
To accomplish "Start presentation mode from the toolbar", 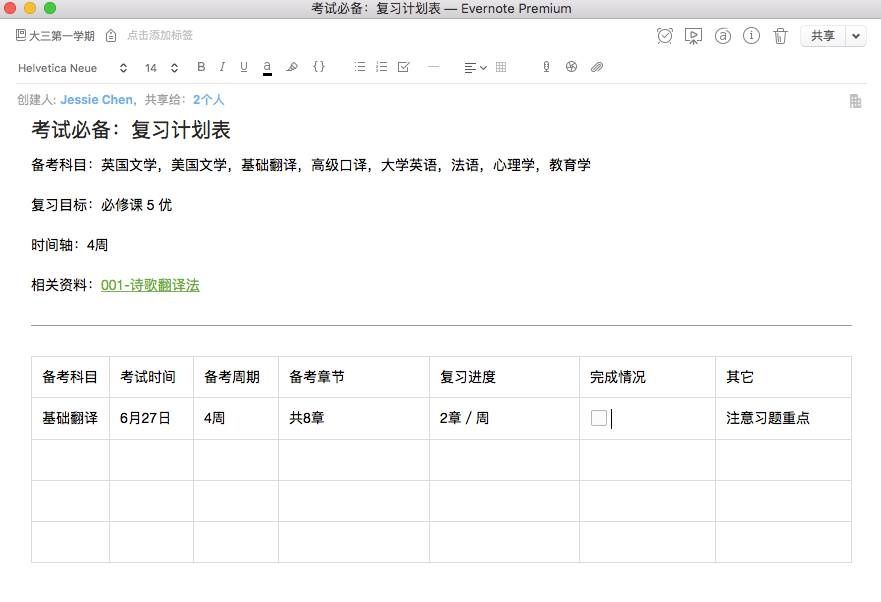I will click(693, 36).
